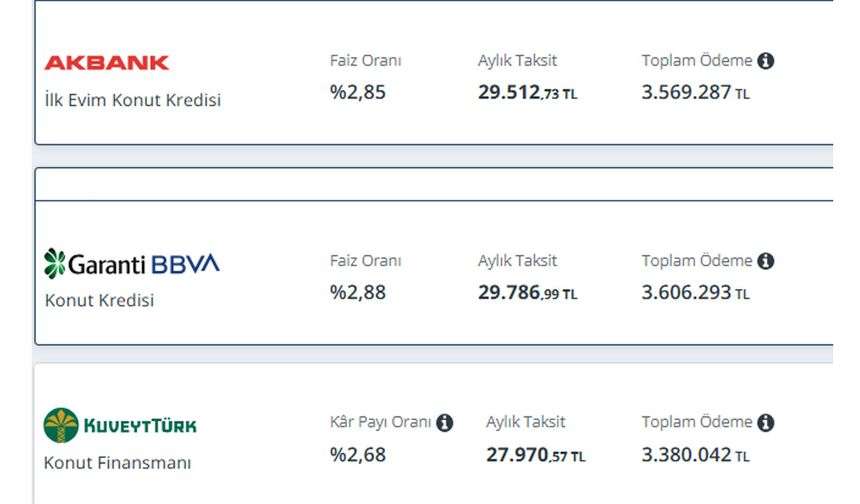This screenshot has height=504, width=860.
Task: Click Akbank total payment 3.569.287 TL
Action: click(695, 92)
